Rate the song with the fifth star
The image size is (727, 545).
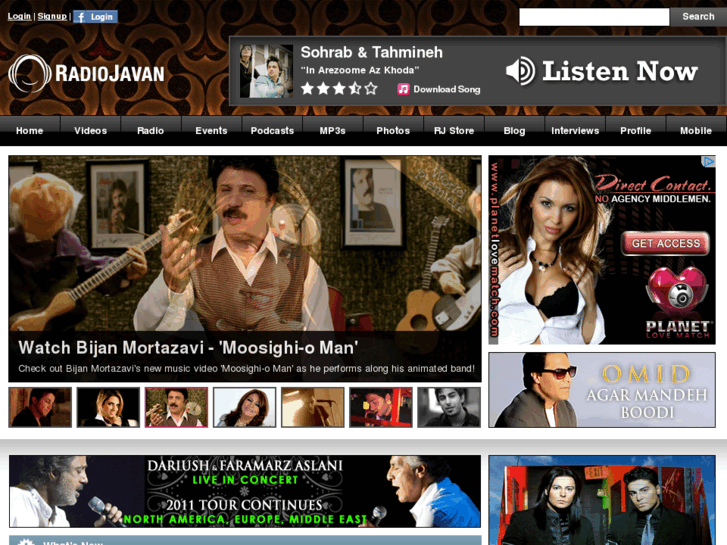371,88
